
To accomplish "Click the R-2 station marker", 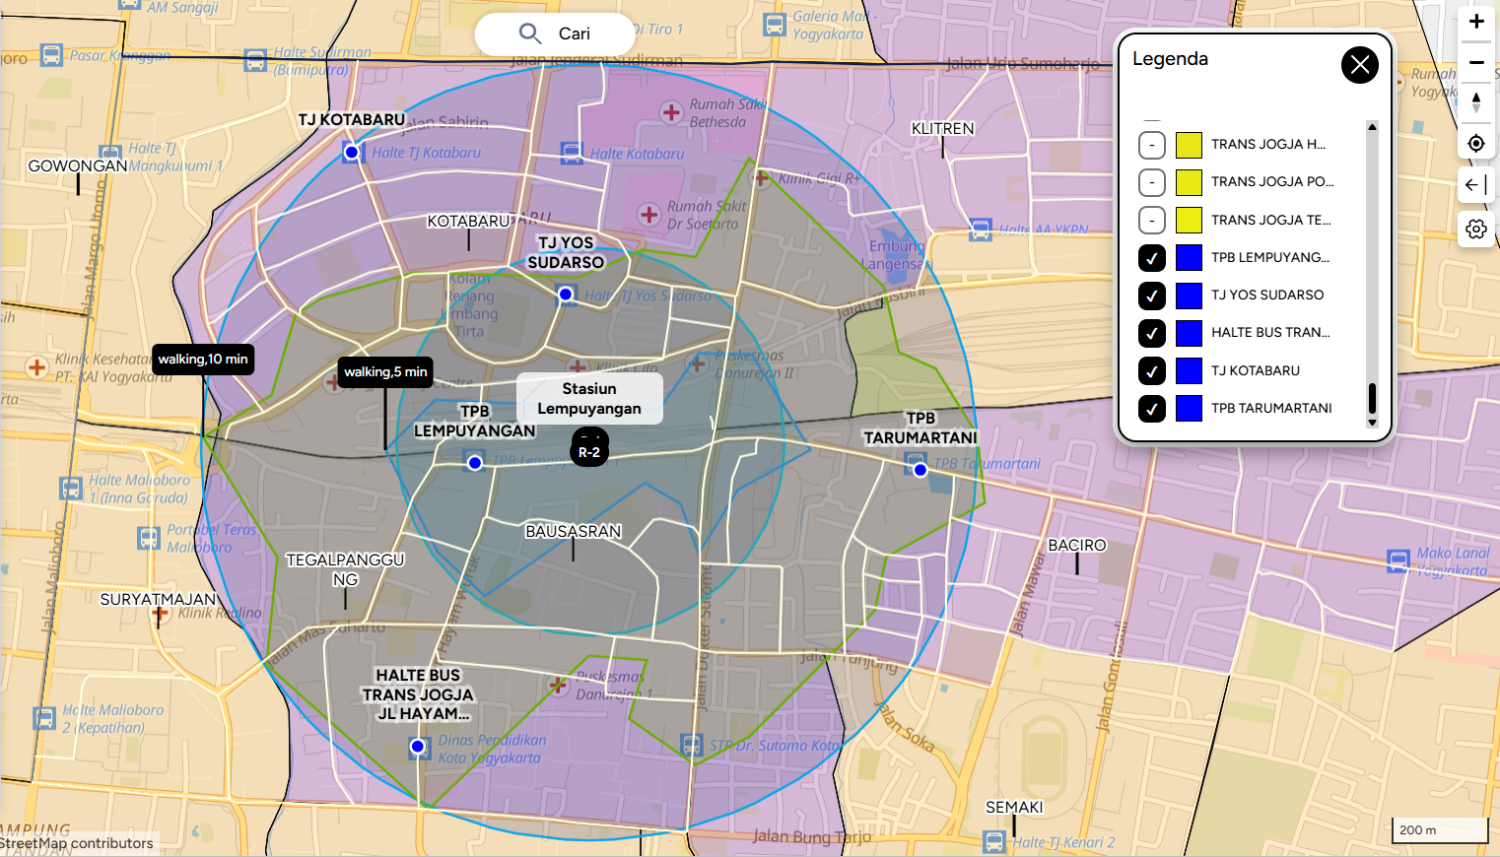I will [590, 451].
